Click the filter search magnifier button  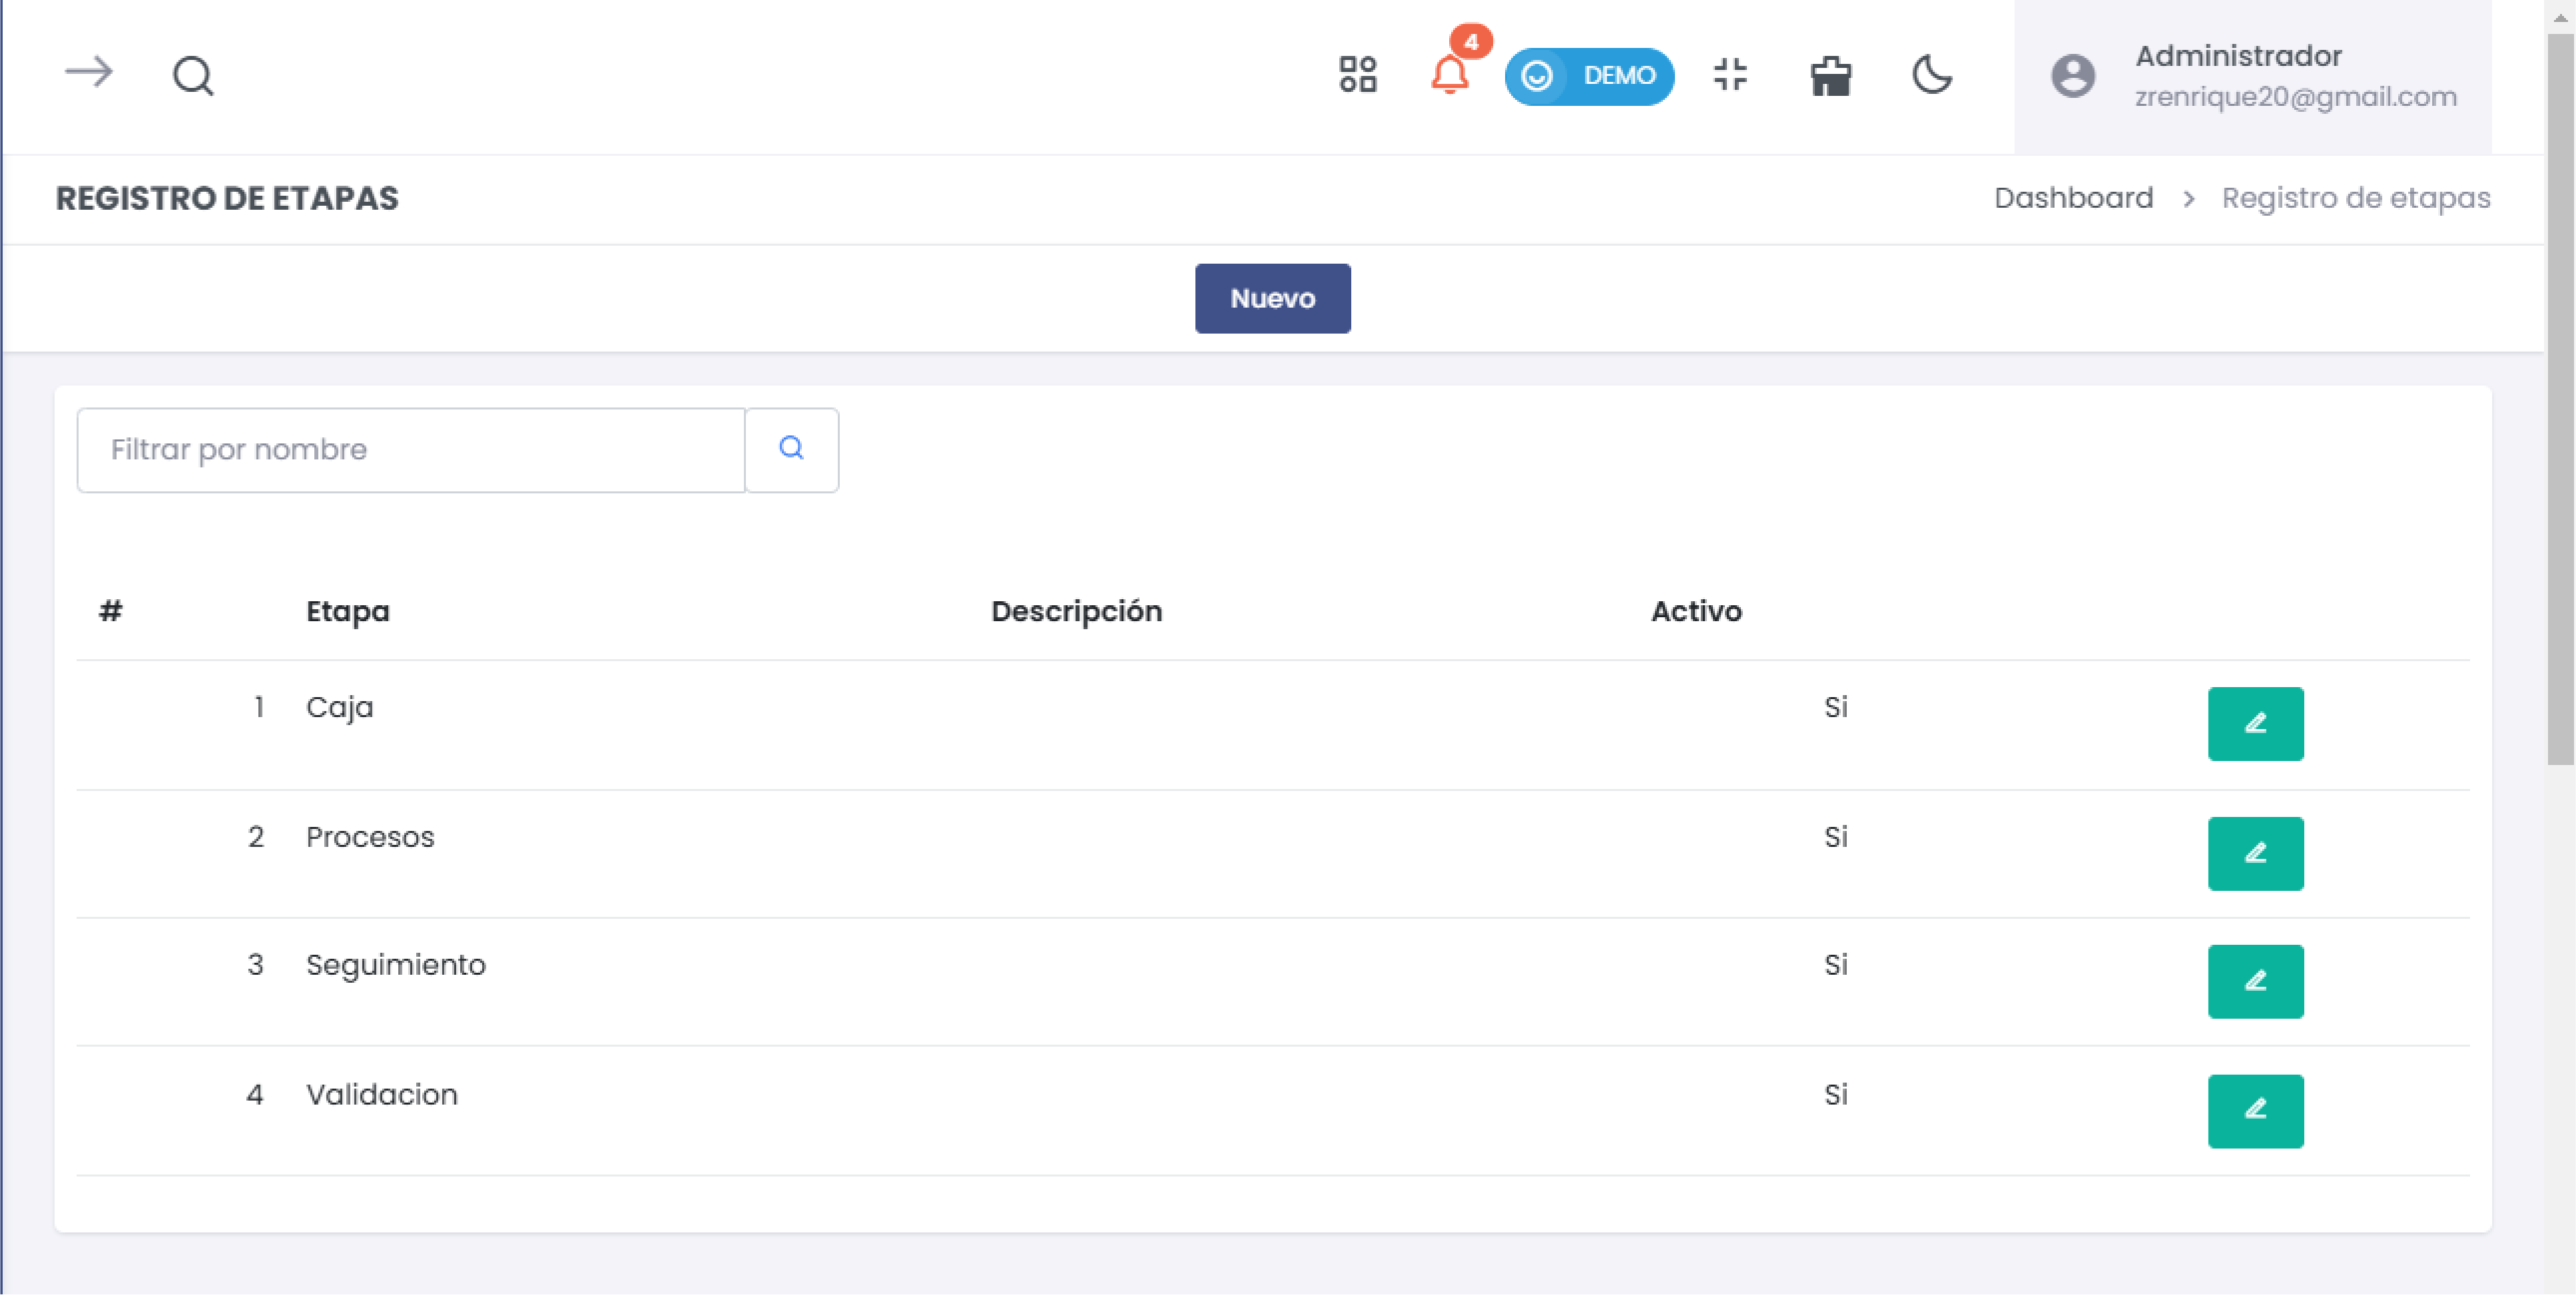(791, 450)
